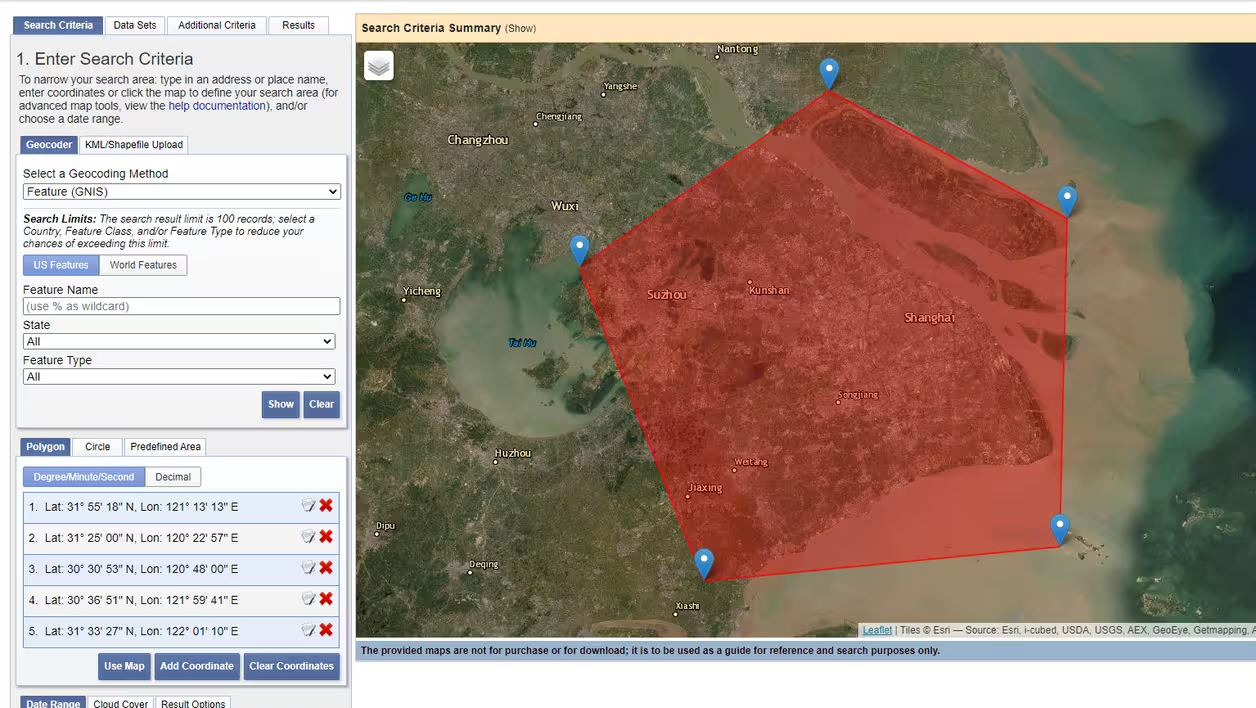The height and width of the screenshot is (708, 1256).
Task: Open the Feature Type dropdown
Action: 179,377
